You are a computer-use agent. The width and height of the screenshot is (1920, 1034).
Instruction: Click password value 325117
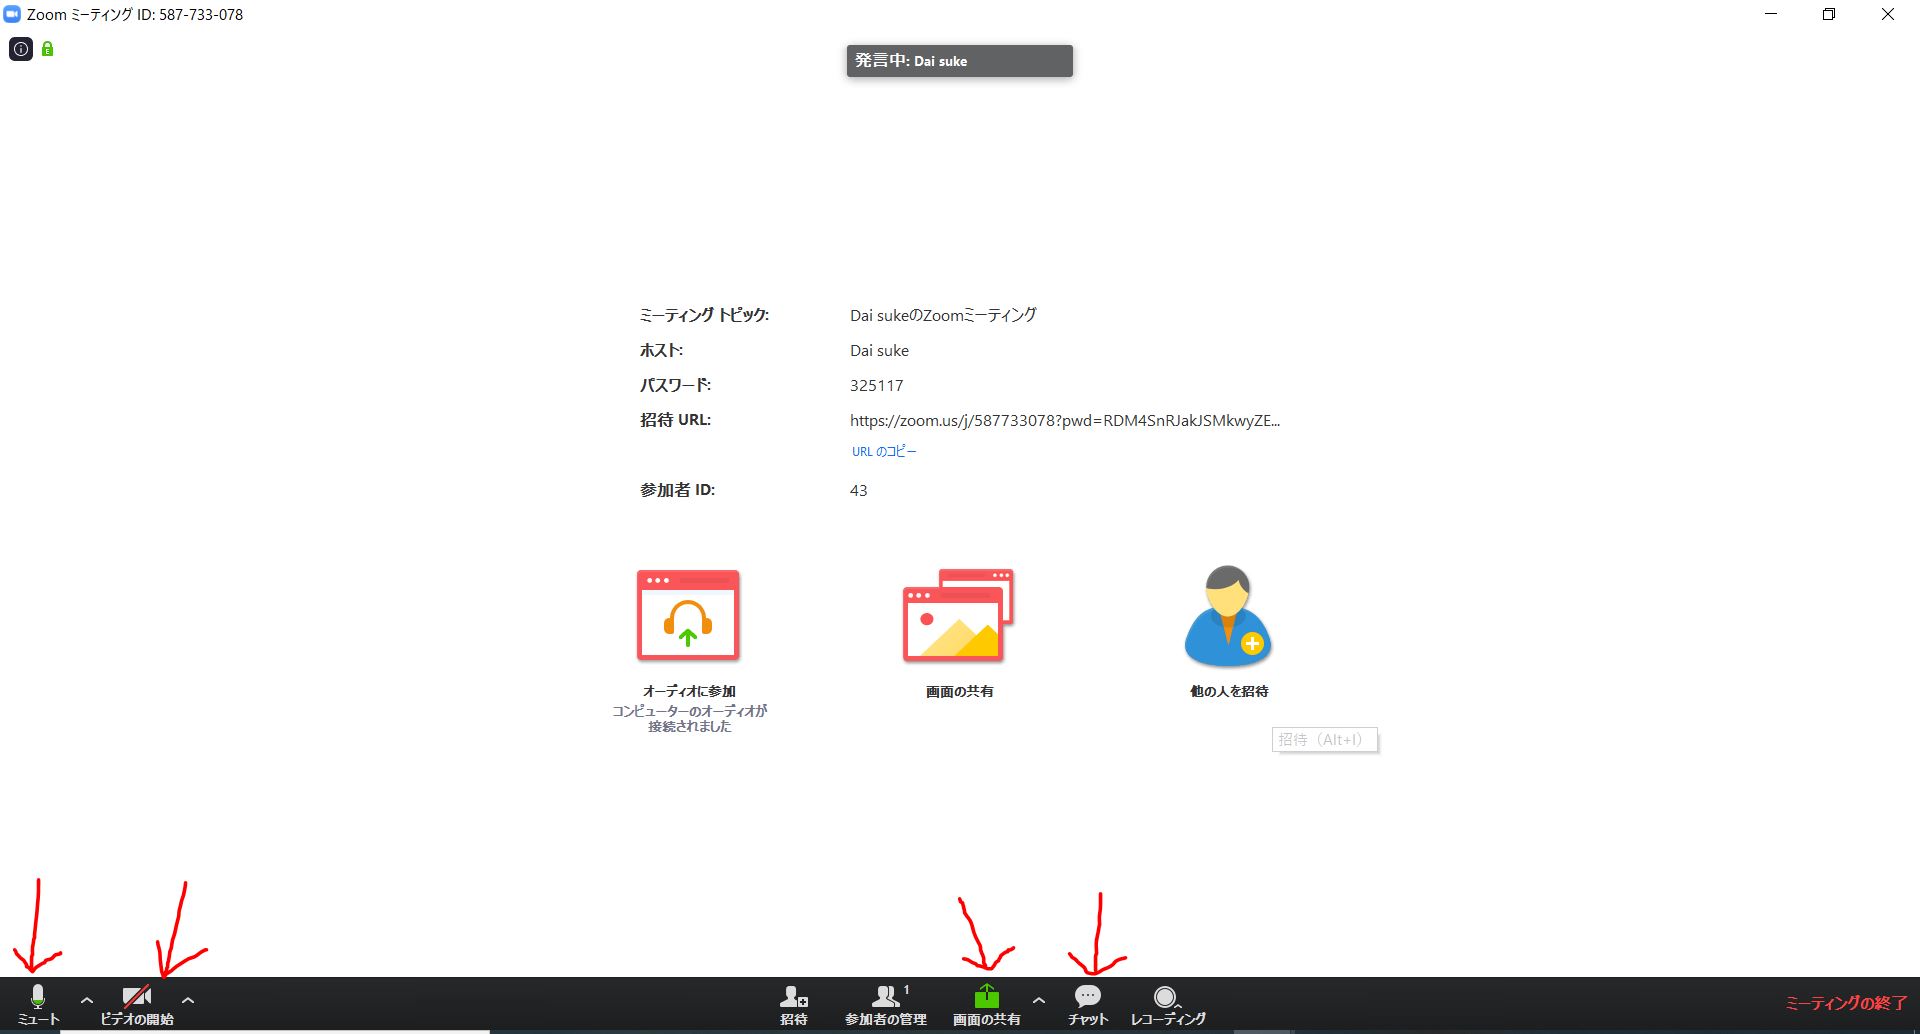(x=877, y=385)
